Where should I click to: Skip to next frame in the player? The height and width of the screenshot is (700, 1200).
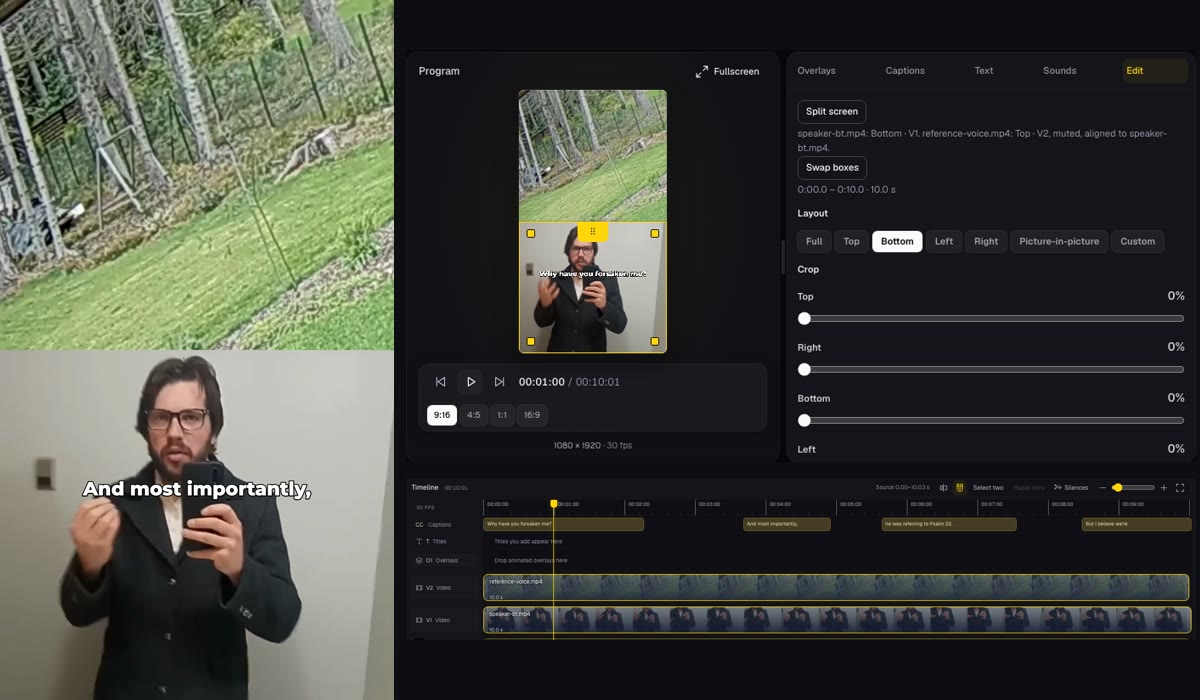(499, 382)
